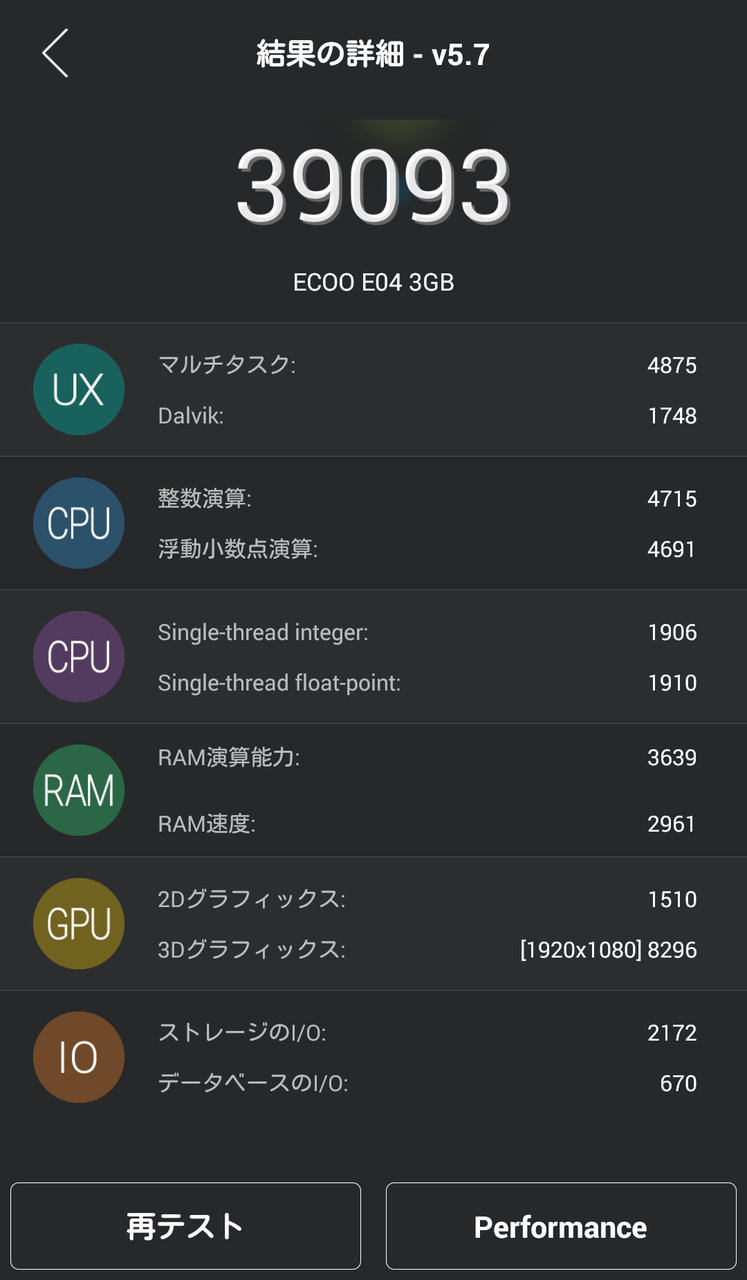Select the blue CPU category icon
Image resolution: width=747 pixels, height=1280 pixels.
(x=79, y=523)
